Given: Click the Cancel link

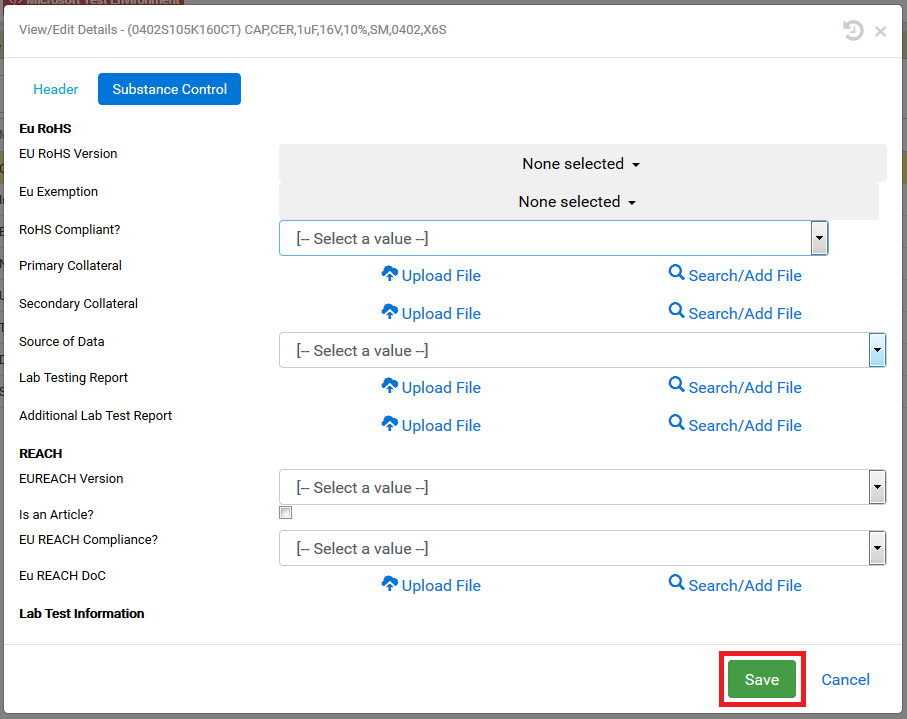Looking at the screenshot, I should pyautogui.click(x=845, y=679).
